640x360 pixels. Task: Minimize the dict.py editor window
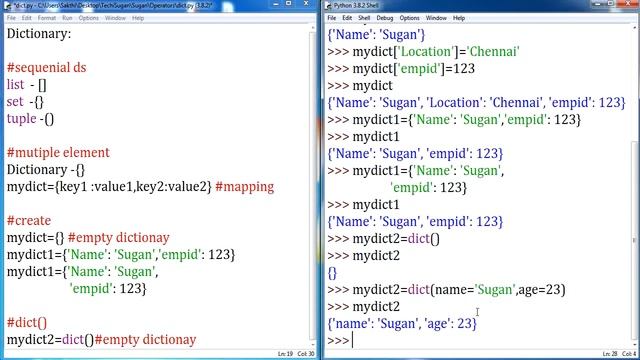(x=276, y=3)
